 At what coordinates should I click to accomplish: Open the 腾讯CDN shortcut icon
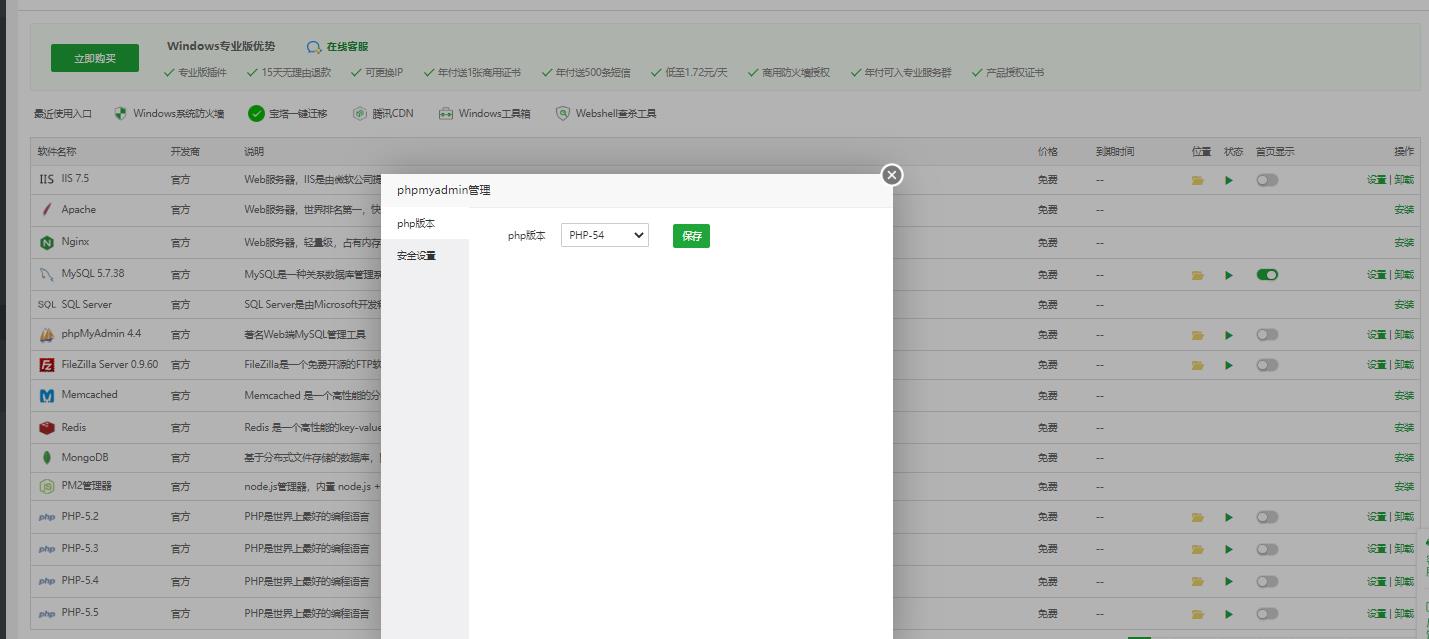[360, 114]
